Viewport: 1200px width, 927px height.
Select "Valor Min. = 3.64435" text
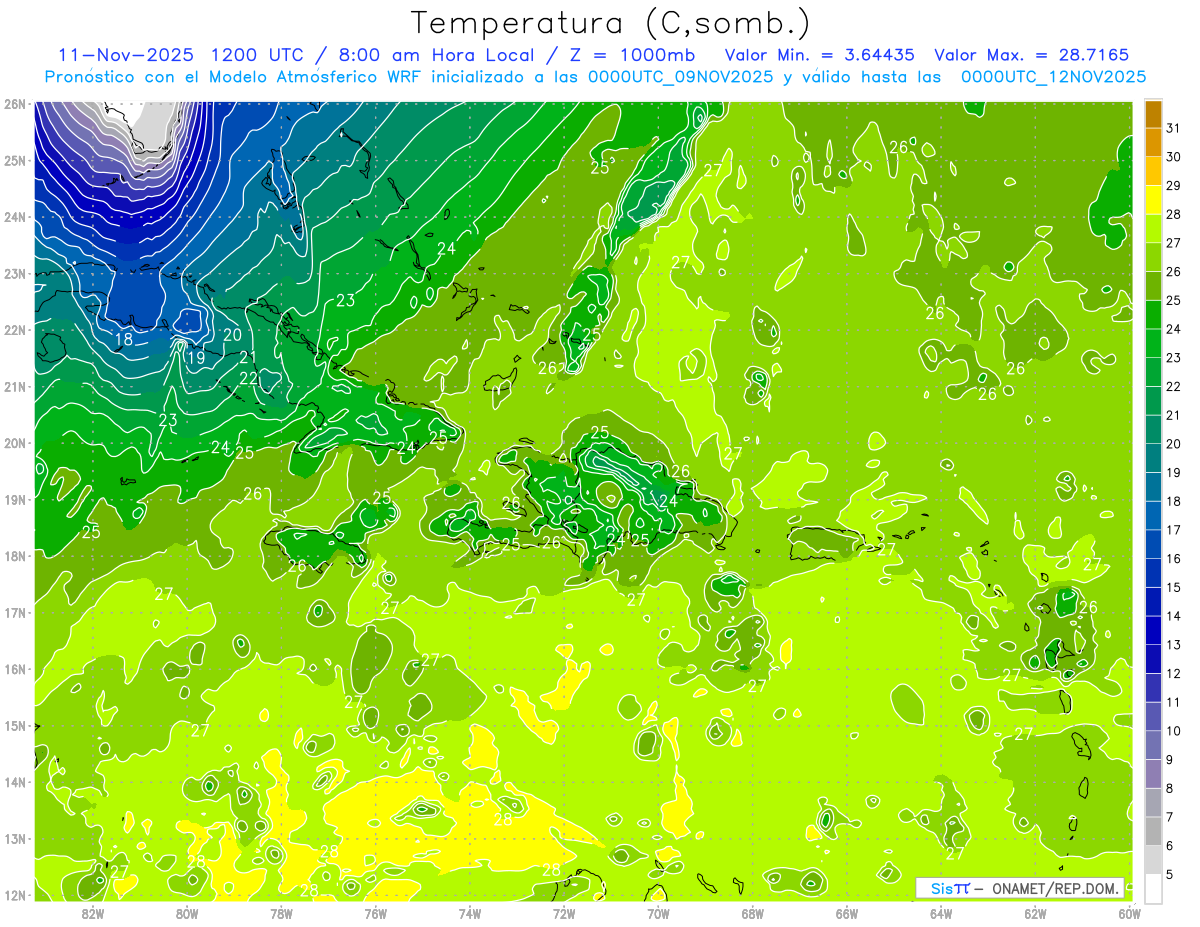coord(819,55)
